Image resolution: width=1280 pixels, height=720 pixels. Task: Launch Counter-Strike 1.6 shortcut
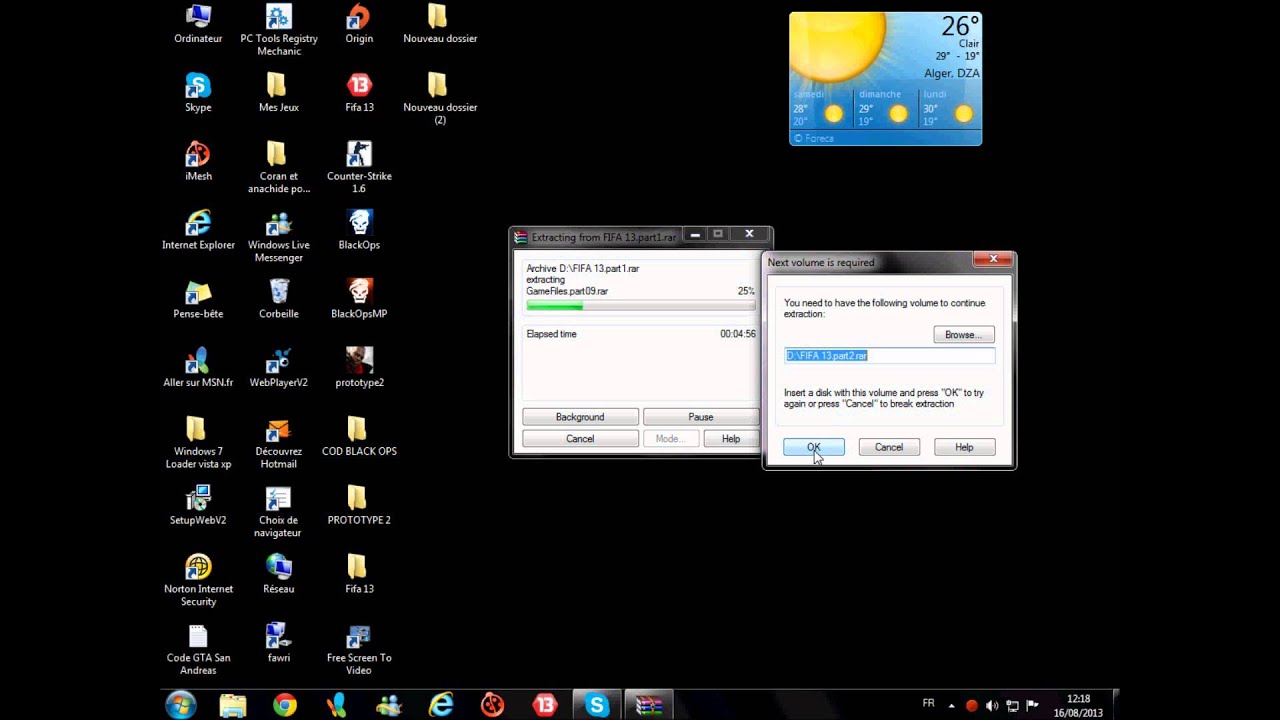pos(359,168)
